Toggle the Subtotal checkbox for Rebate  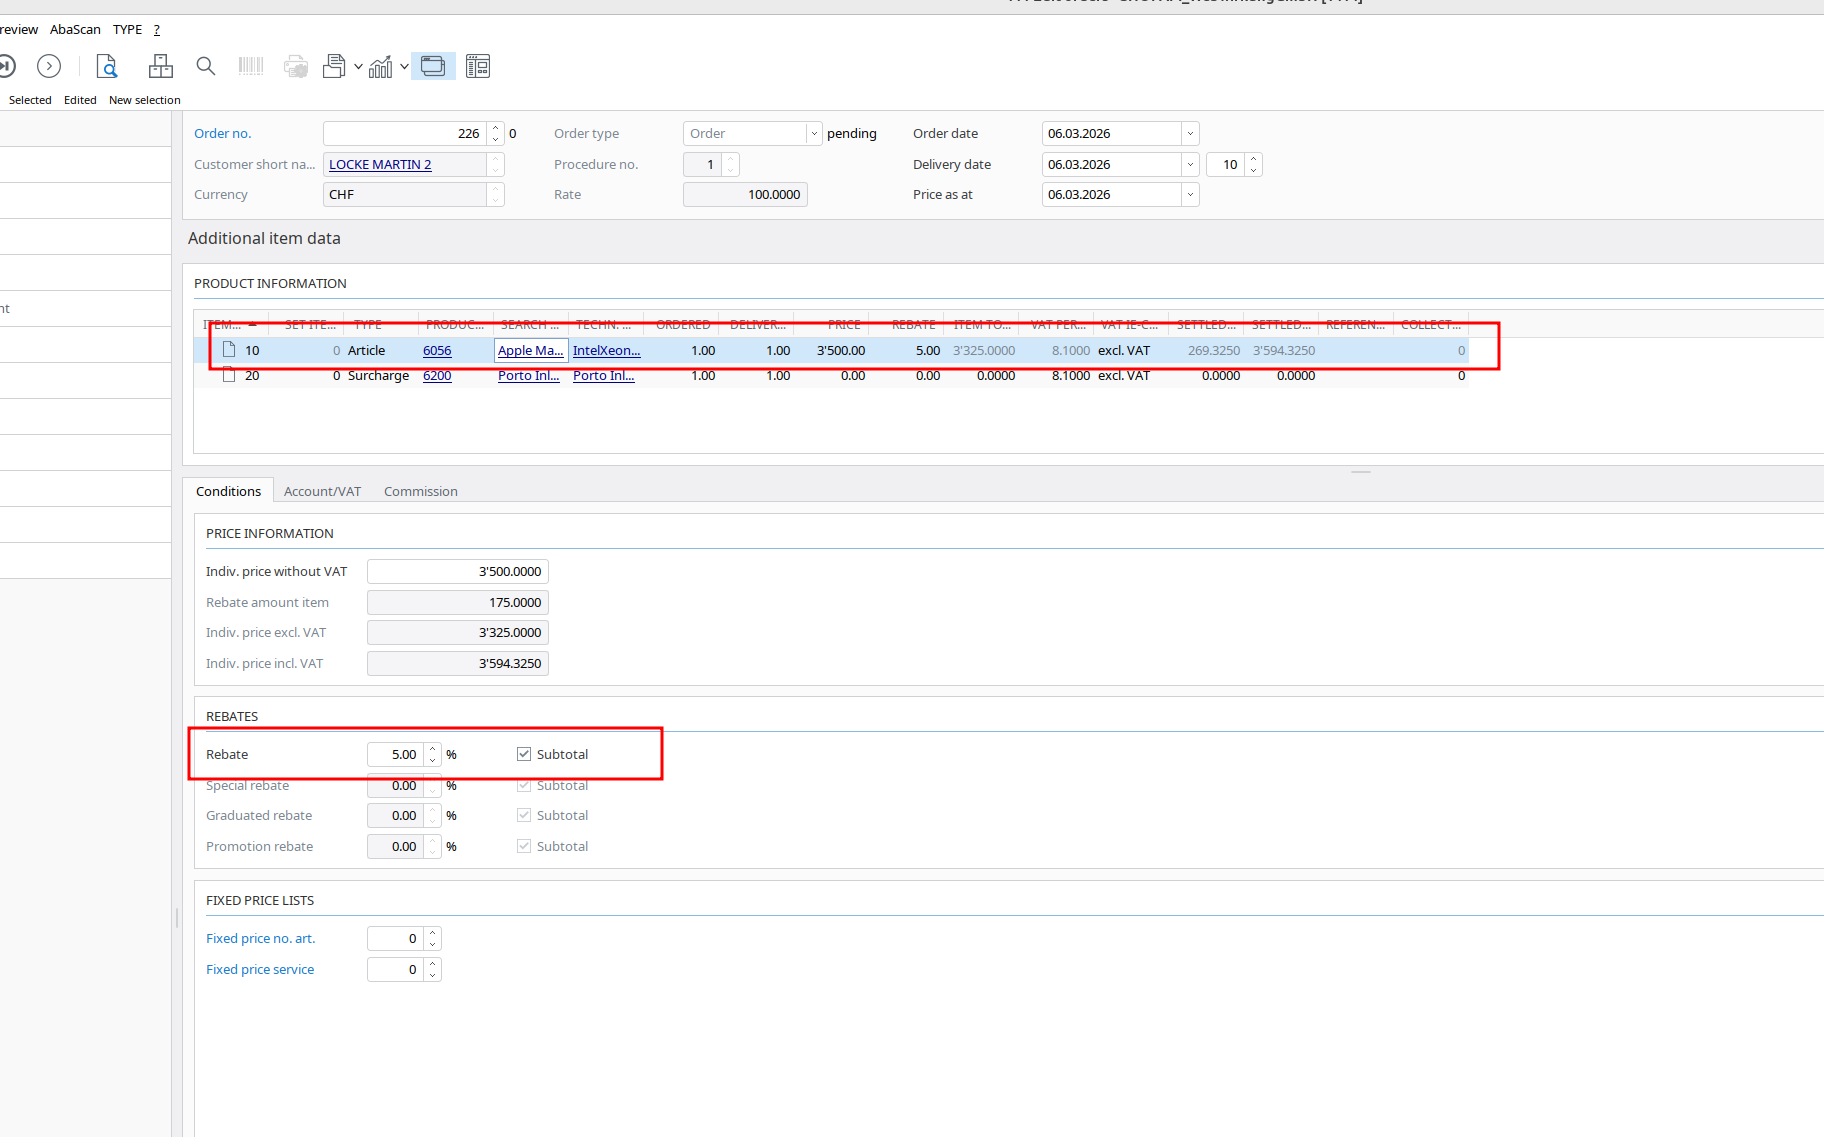(x=524, y=754)
